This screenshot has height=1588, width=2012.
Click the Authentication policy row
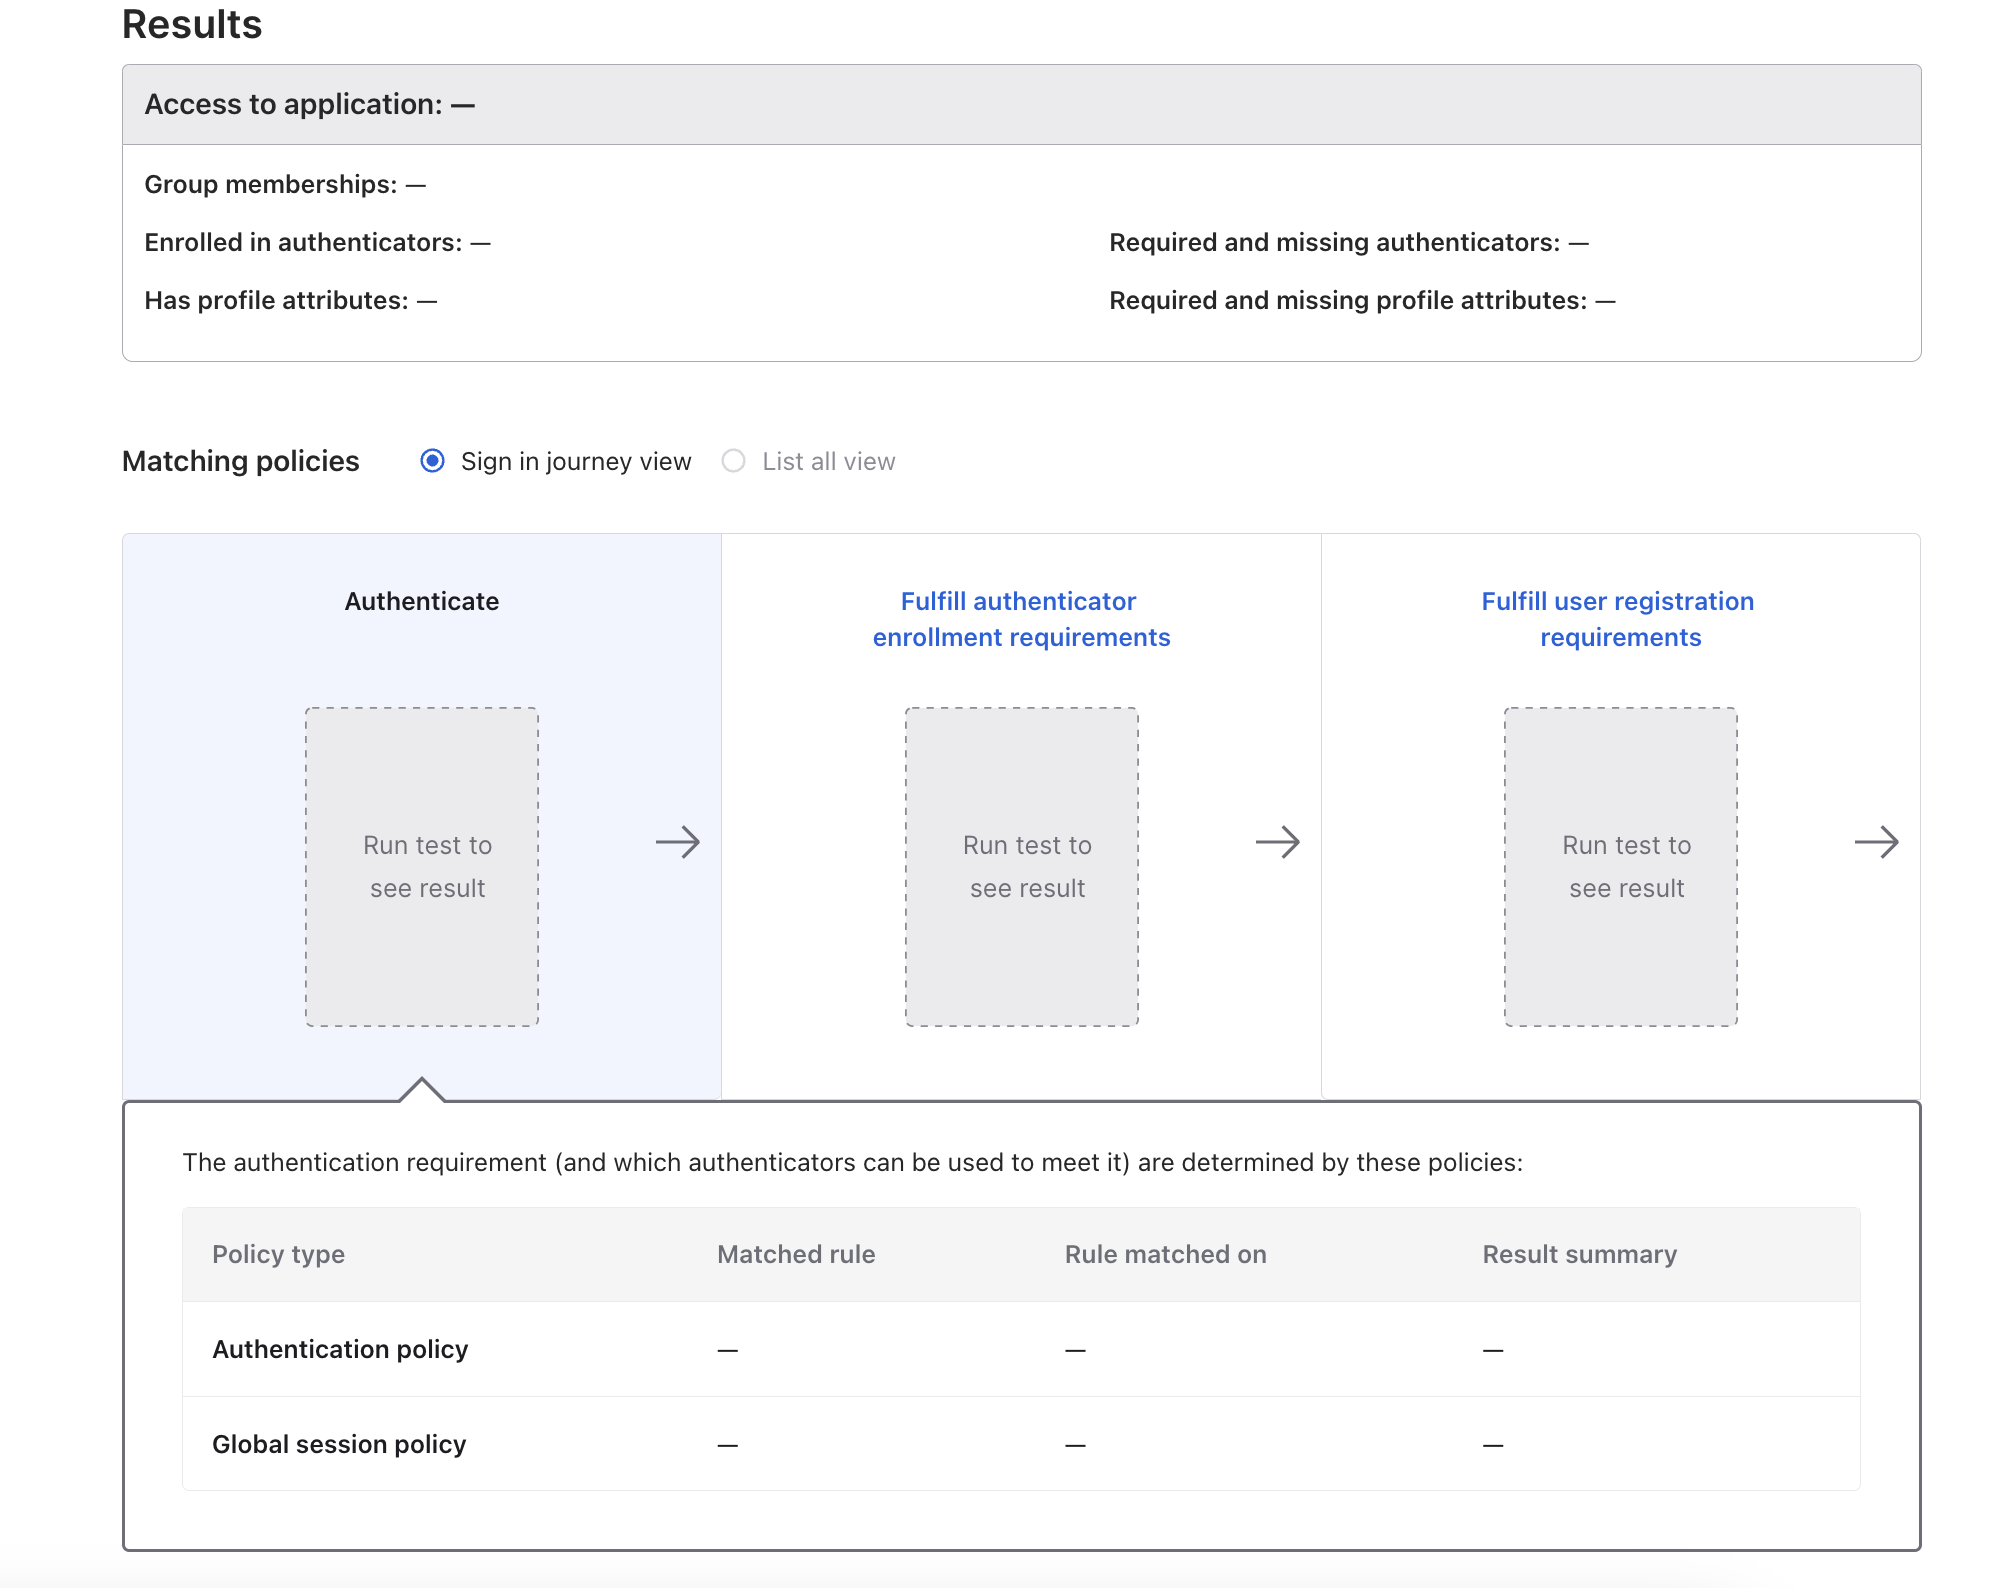[340, 1349]
